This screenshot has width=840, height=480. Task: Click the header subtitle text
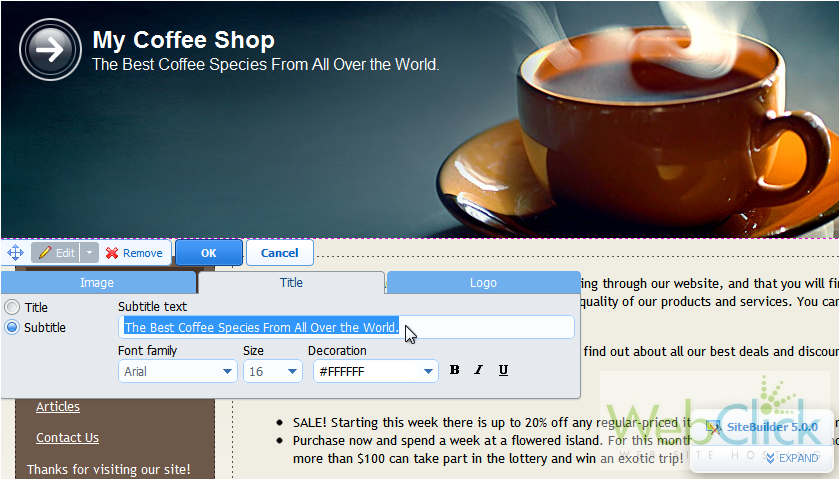pos(266,64)
